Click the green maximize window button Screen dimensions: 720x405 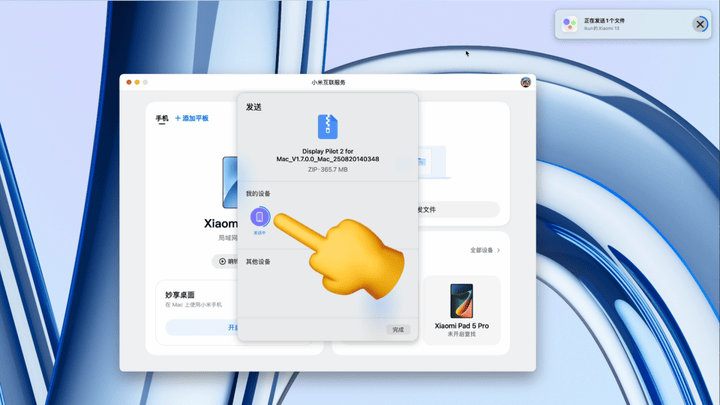click(146, 82)
